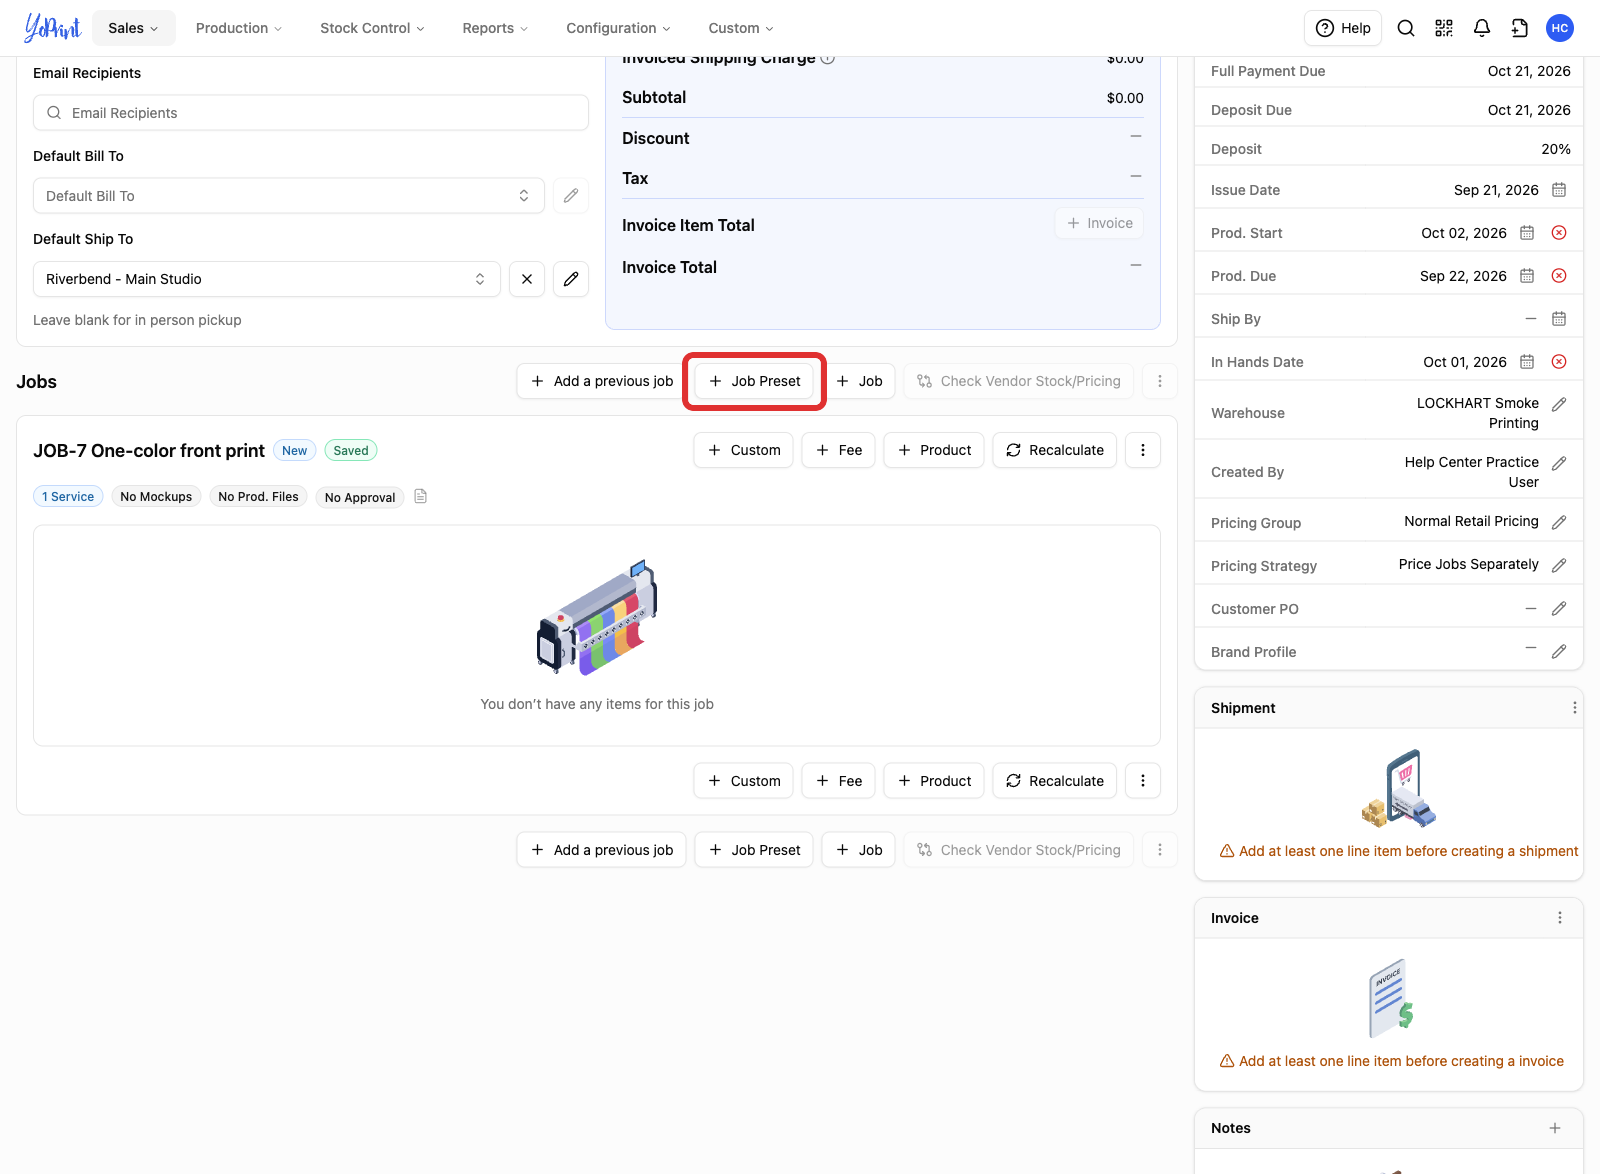1600x1174 pixels.
Task: Click the Help button
Action: 1343,28
